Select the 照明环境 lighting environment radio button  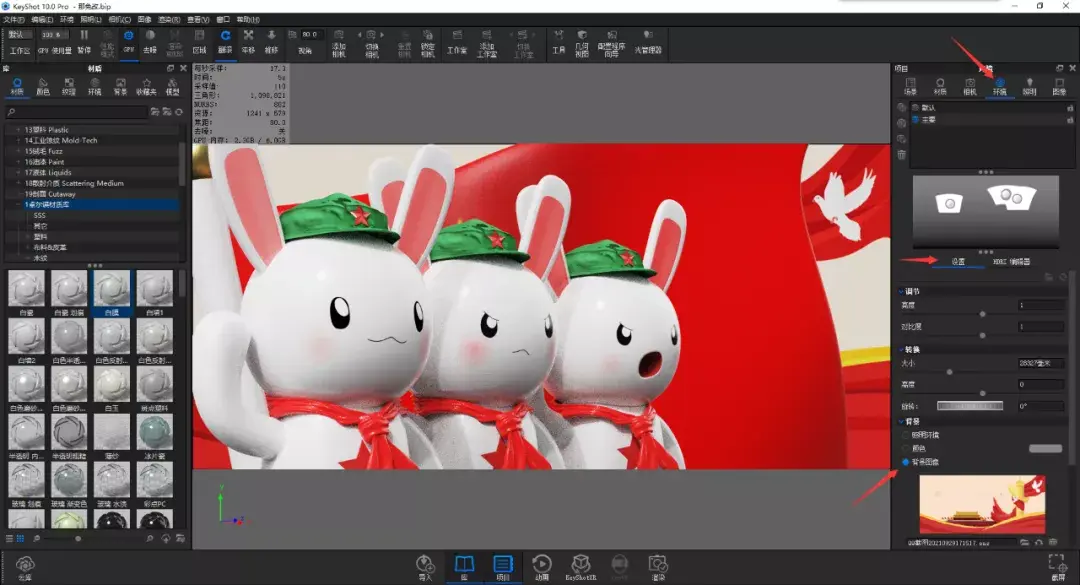(905, 435)
